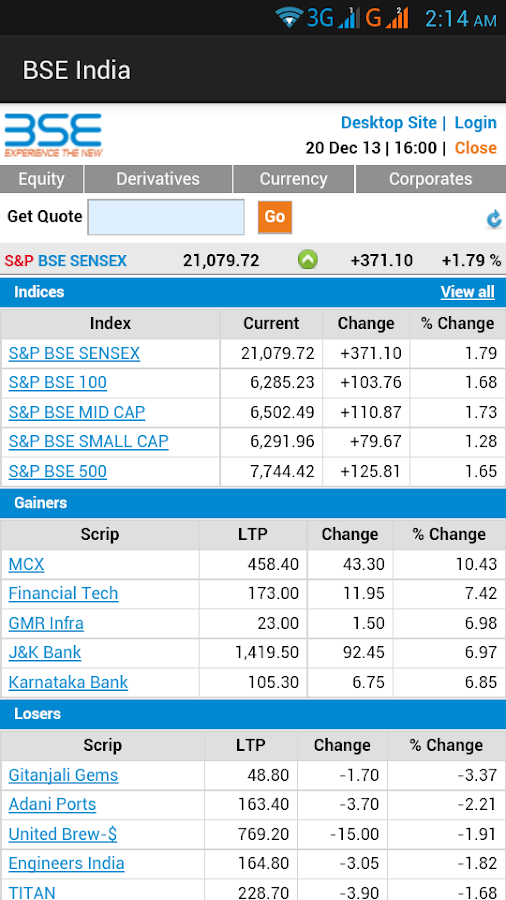Screen dimensions: 506x900
Task: Tap the MID CAP change +110.87
Action: pyautogui.click(x=371, y=413)
